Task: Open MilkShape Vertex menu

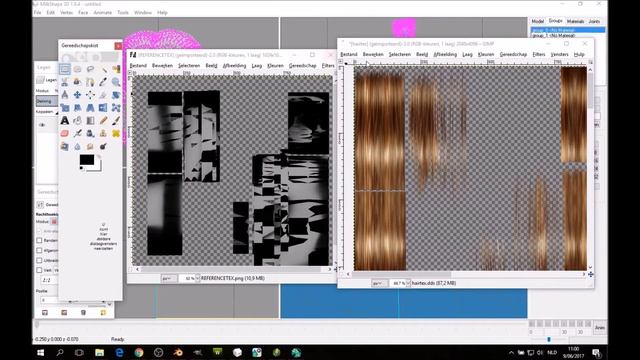Action: (66, 13)
